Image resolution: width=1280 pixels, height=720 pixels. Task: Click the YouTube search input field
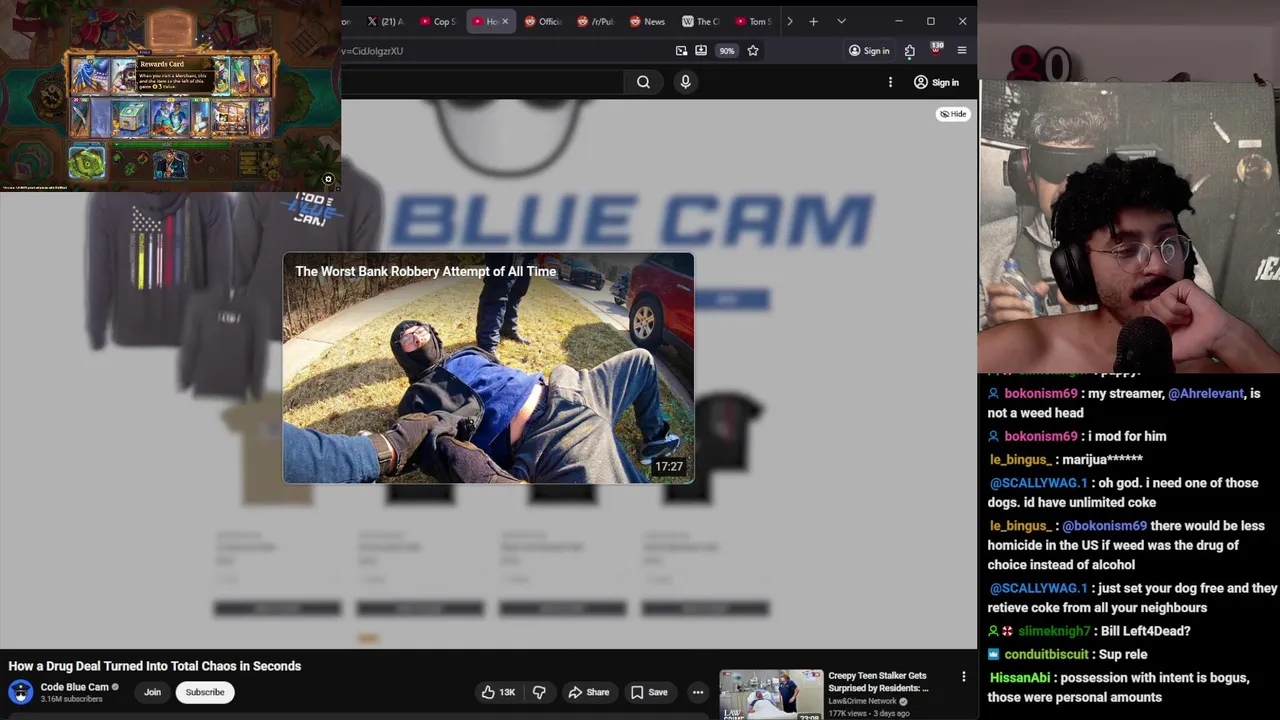coord(483,82)
